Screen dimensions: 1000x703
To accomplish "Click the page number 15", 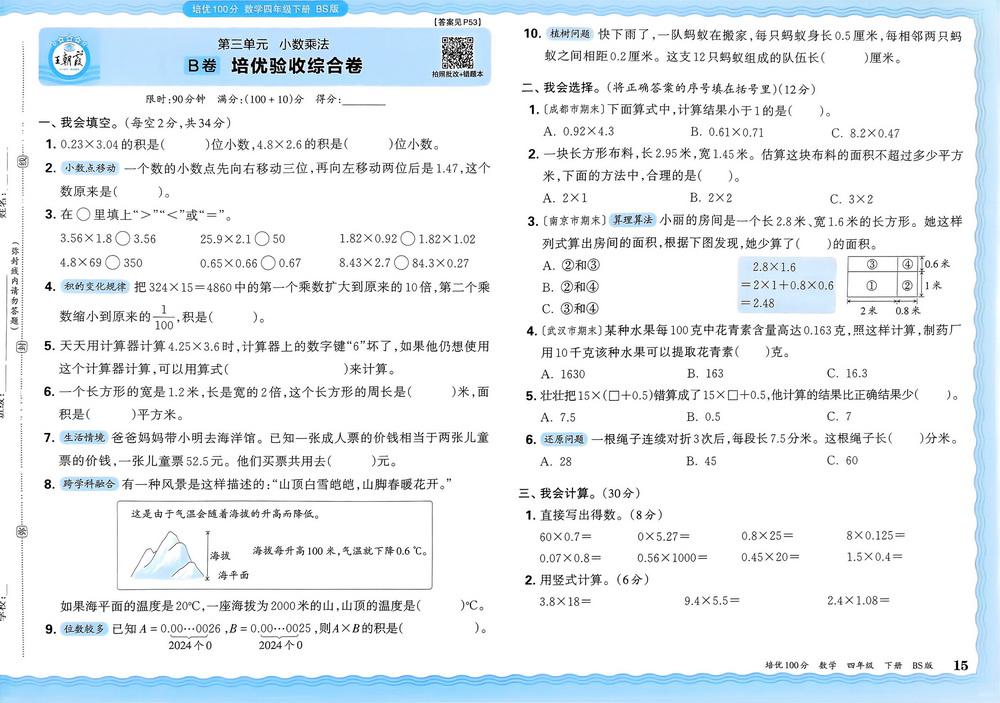I will coord(960,665).
